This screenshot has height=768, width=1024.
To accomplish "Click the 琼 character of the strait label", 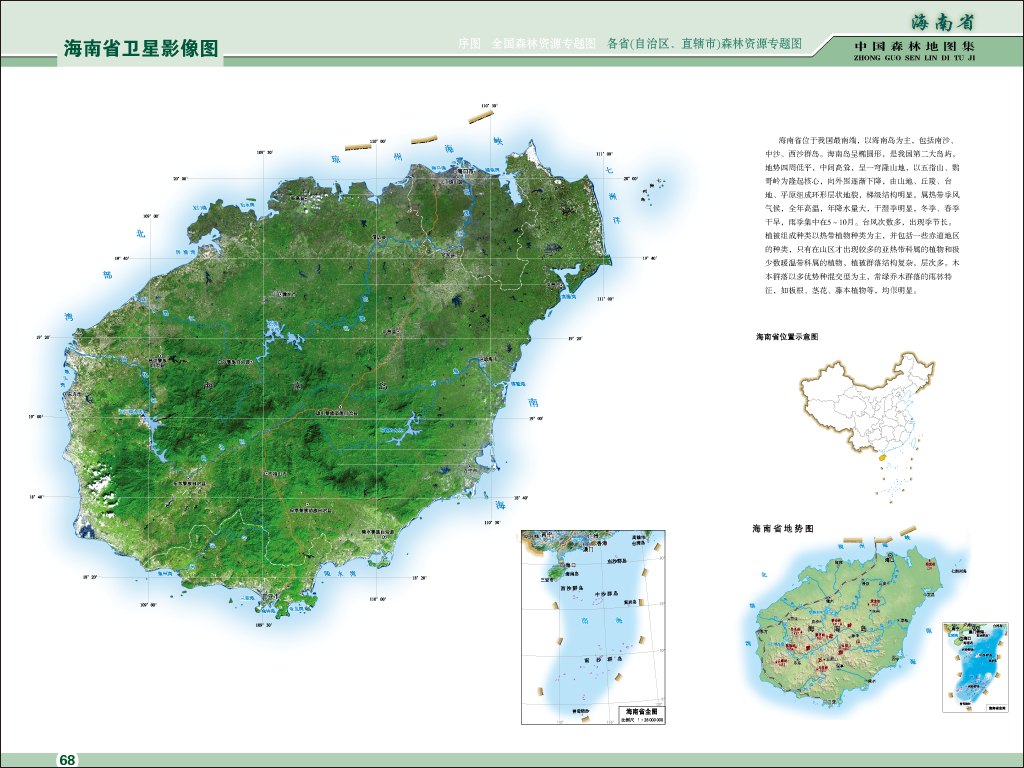I will [336, 159].
